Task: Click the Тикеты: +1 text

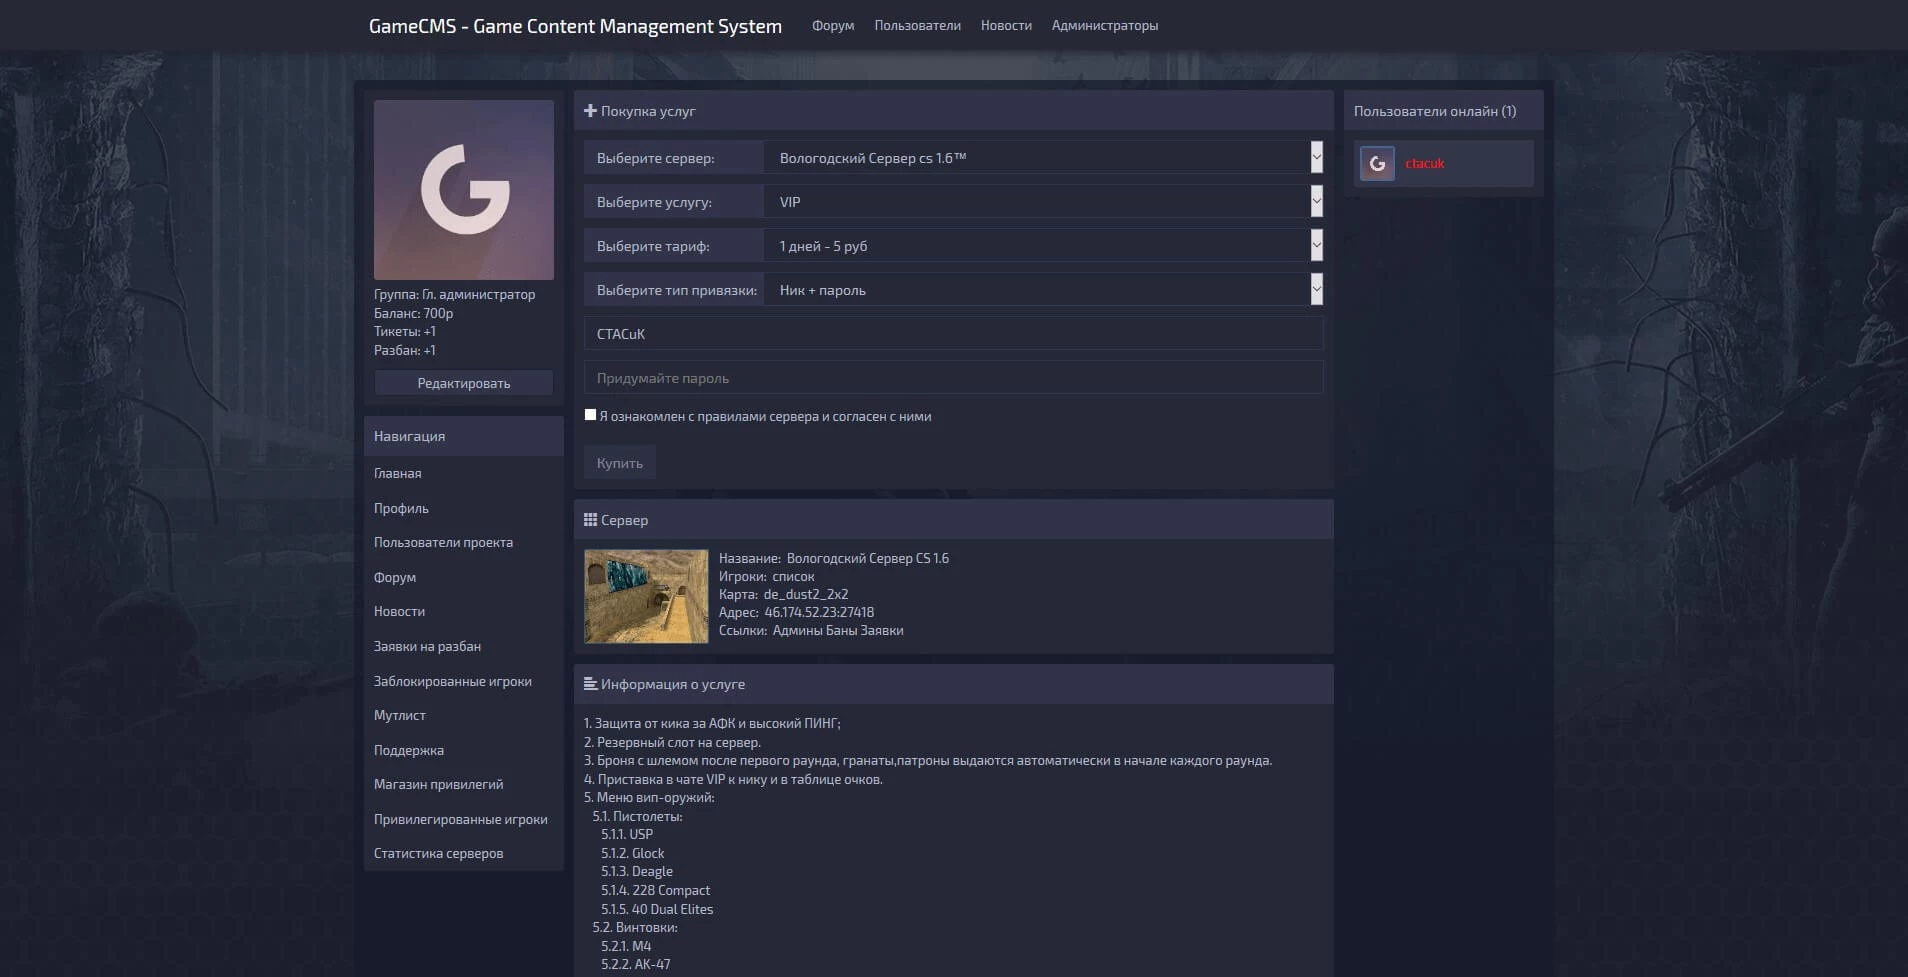Action: (x=405, y=332)
